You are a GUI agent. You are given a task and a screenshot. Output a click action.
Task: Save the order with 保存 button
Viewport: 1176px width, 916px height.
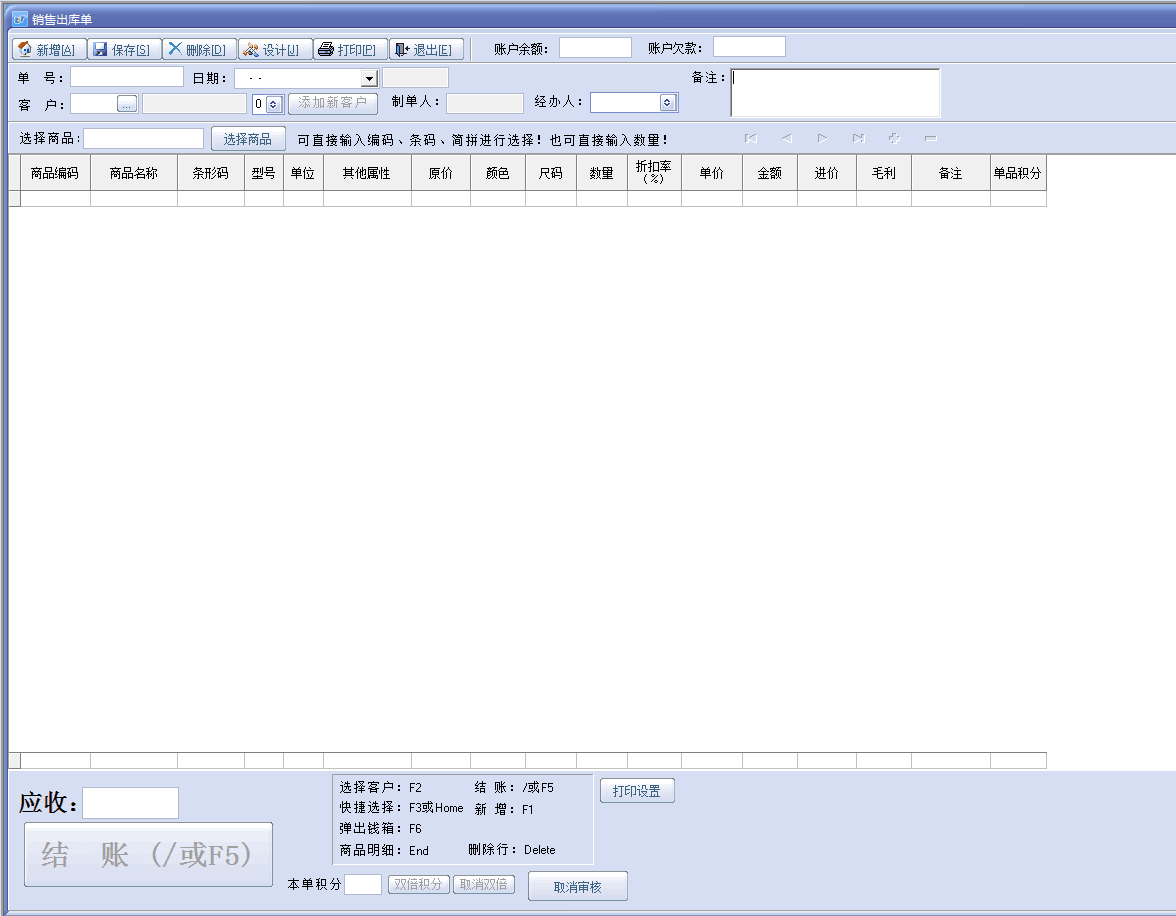124,50
